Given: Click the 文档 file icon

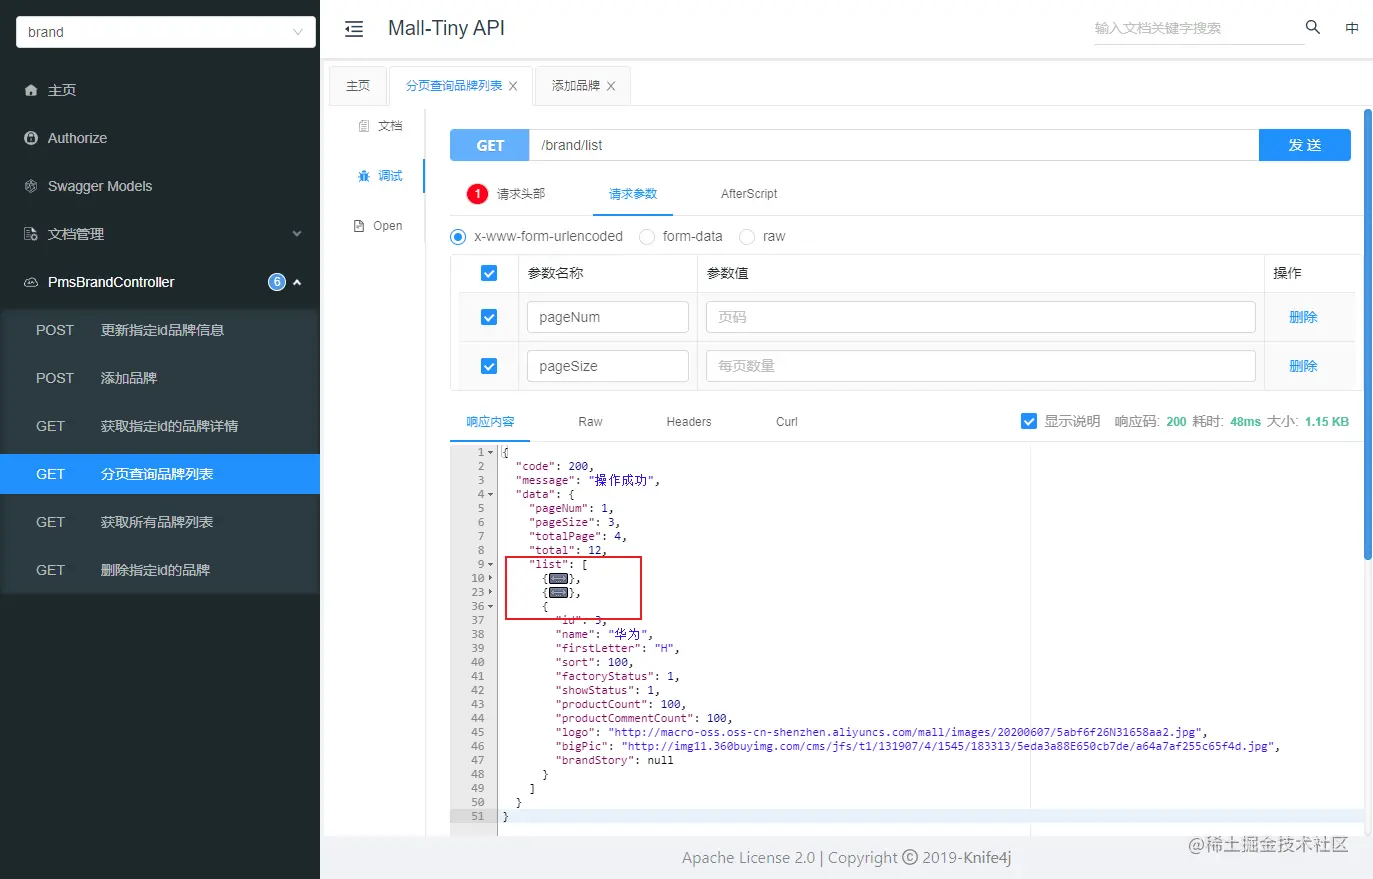Looking at the screenshot, I should (364, 126).
